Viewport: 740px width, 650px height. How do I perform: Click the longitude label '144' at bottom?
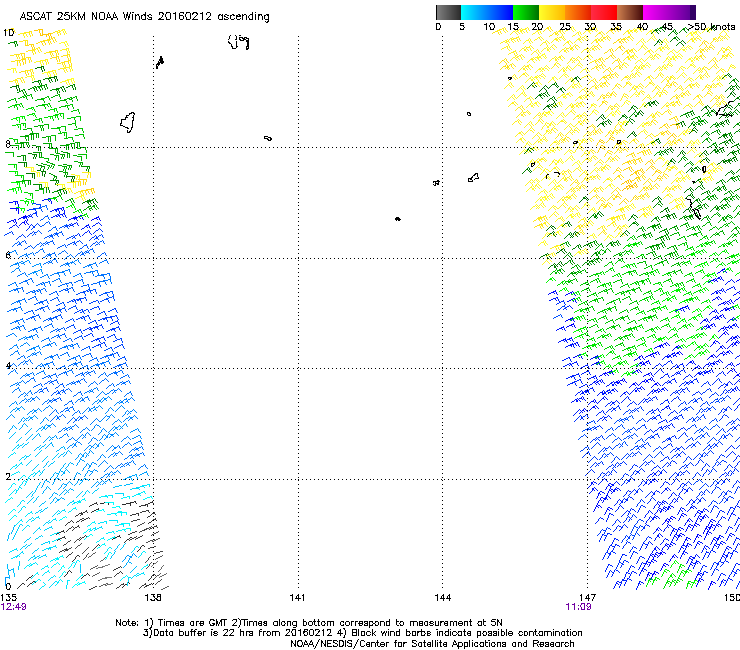click(442, 598)
